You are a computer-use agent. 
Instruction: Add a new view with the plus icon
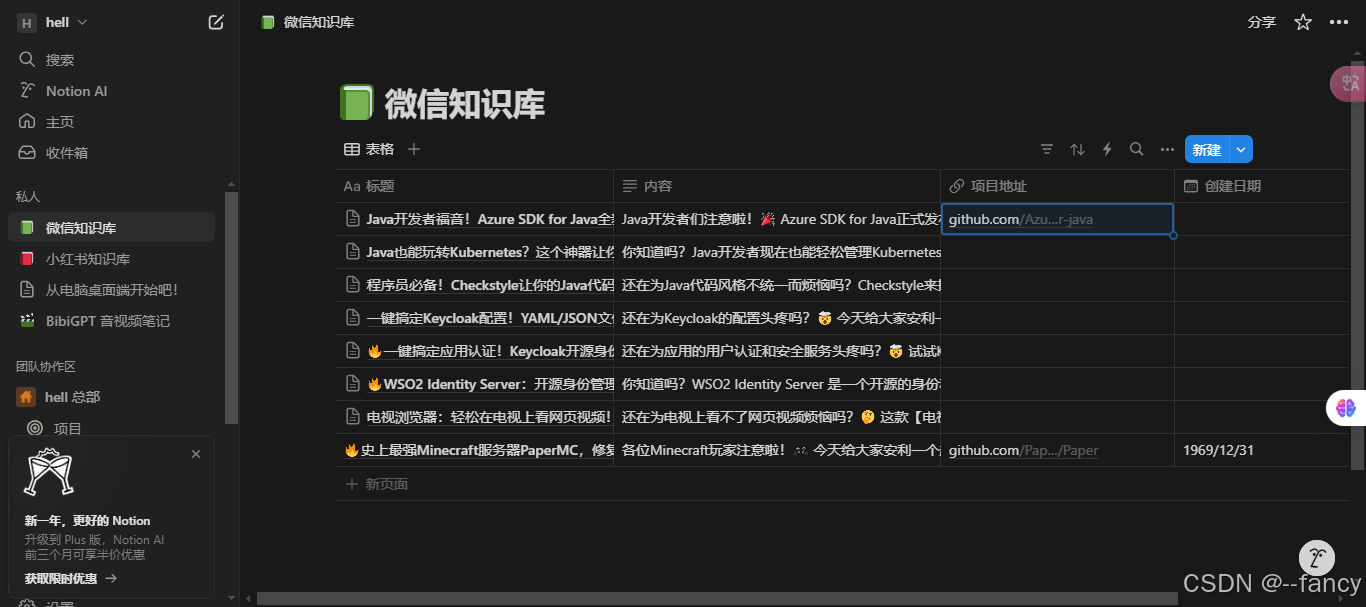pyautogui.click(x=414, y=149)
